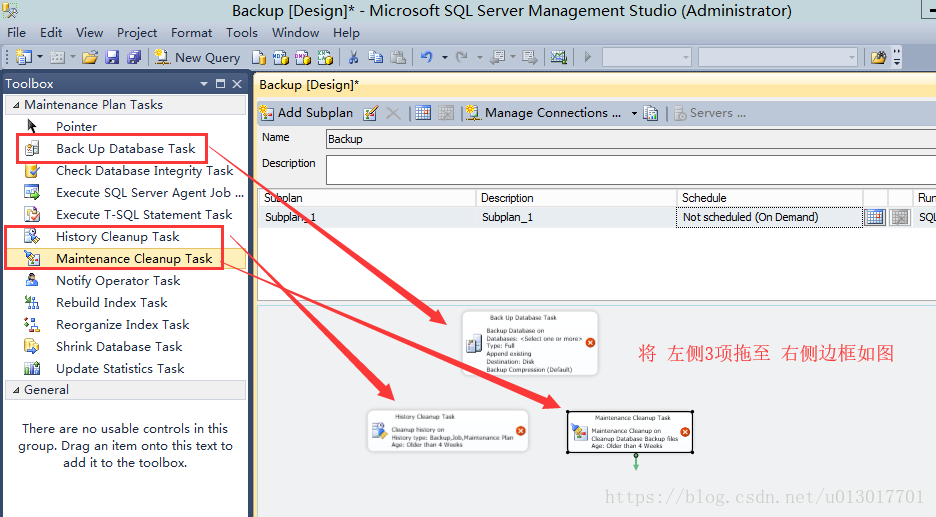936x517 pixels.
Task: Click the Navigate Forward icon
Action: [529, 57]
